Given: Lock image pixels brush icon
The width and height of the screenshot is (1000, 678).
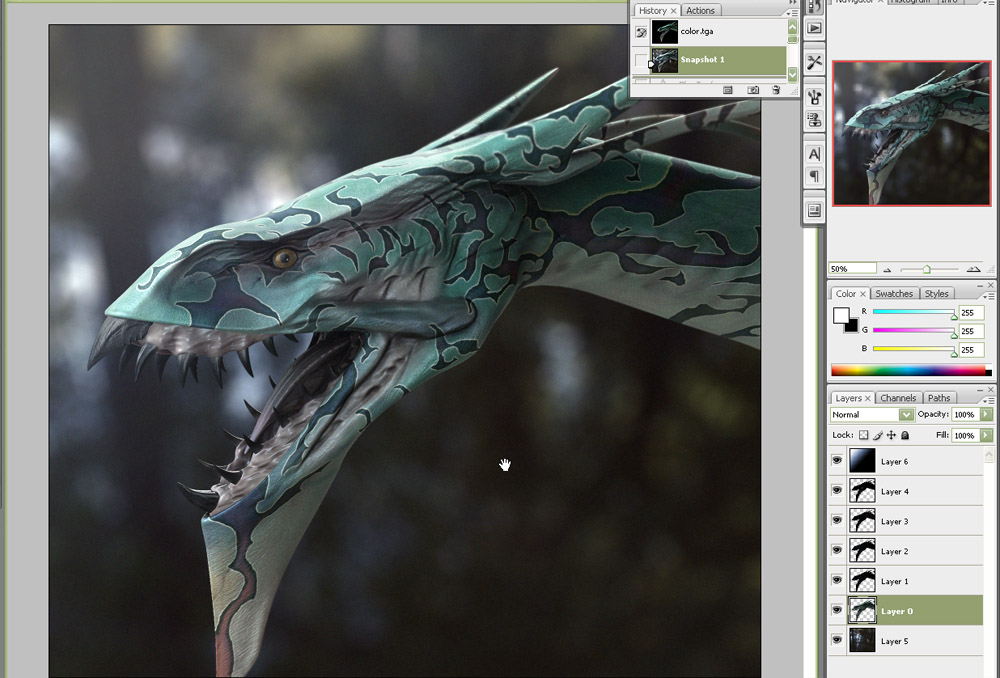Looking at the screenshot, I should click(x=878, y=435).
